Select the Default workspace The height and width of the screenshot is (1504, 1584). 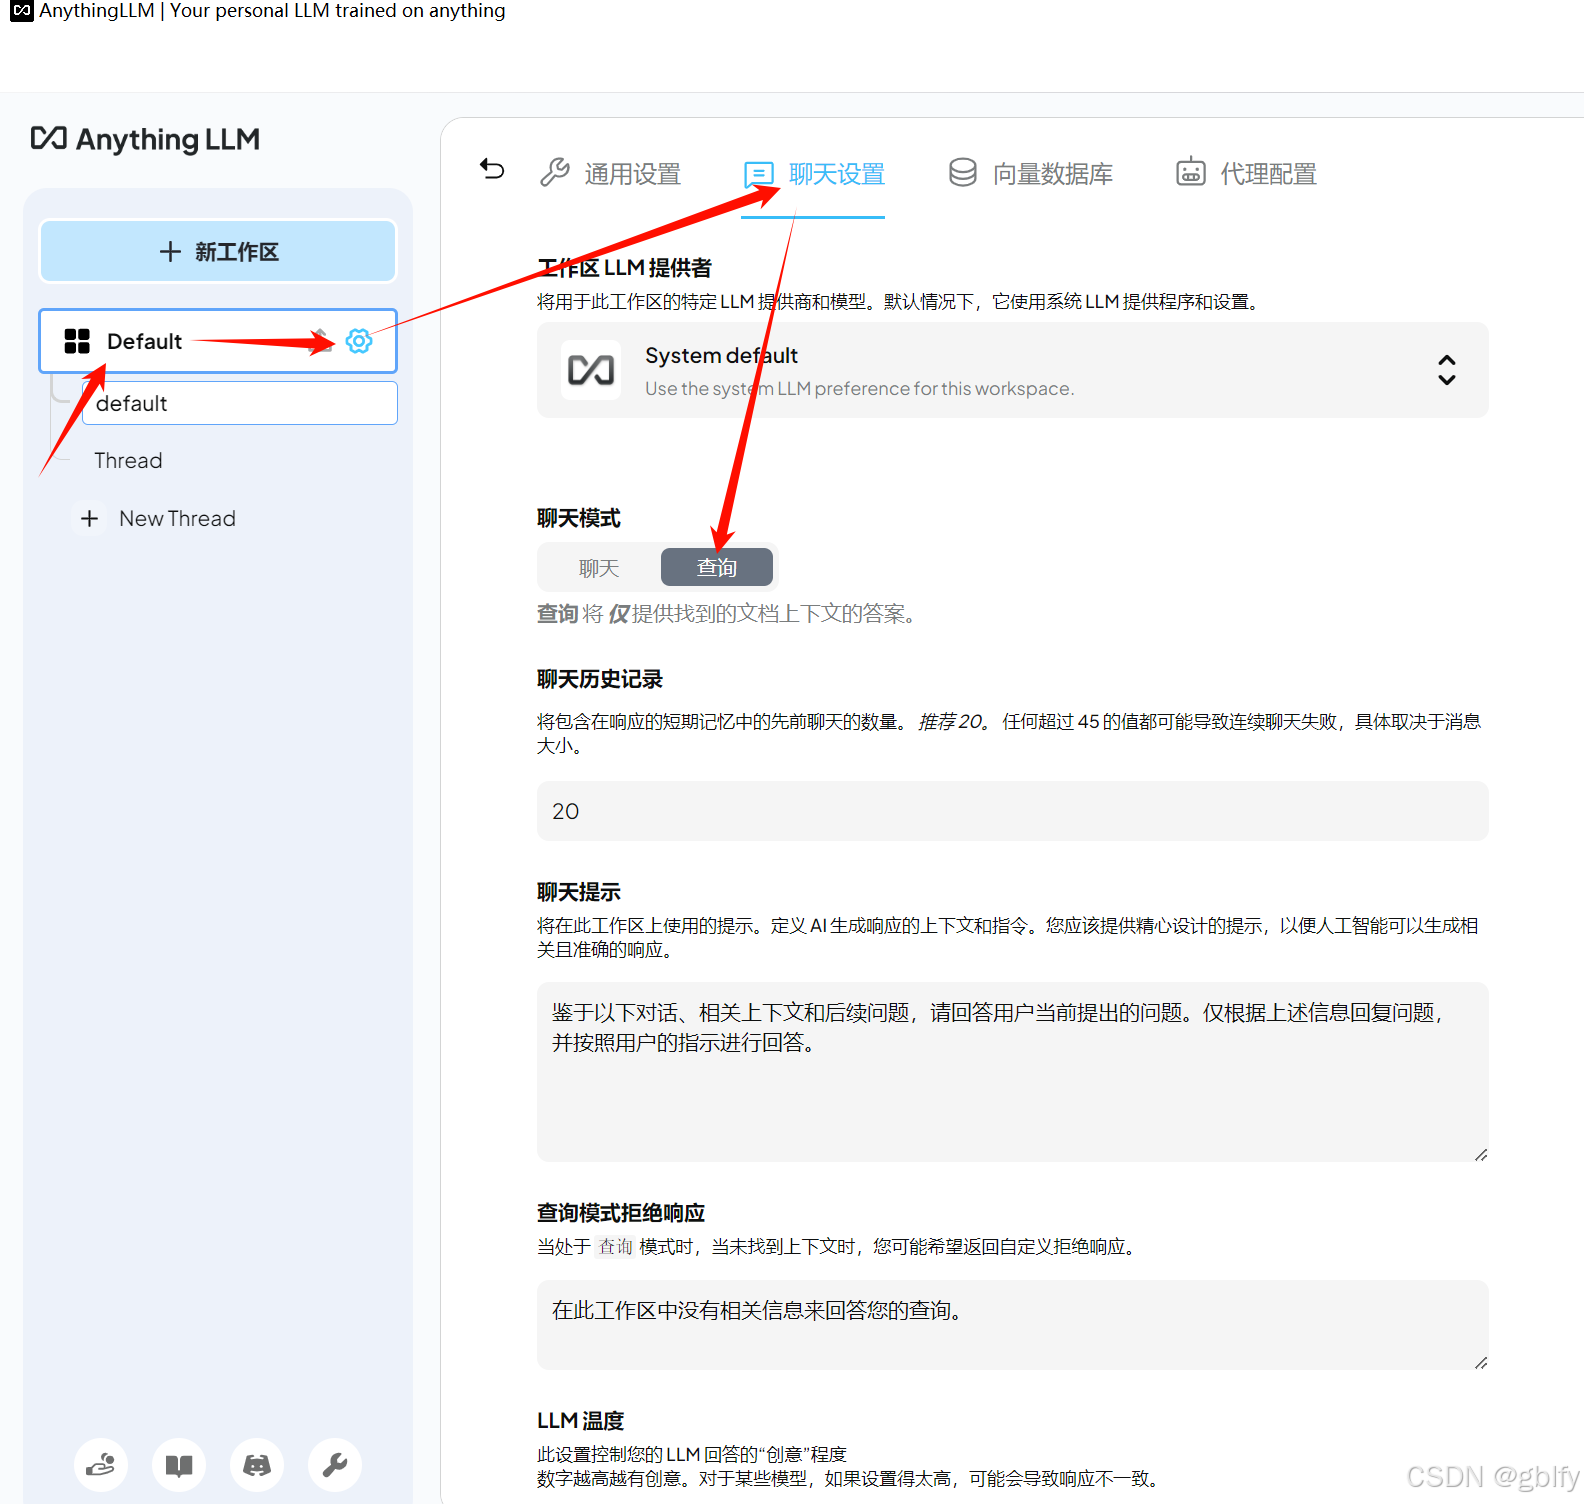(218, 341)
